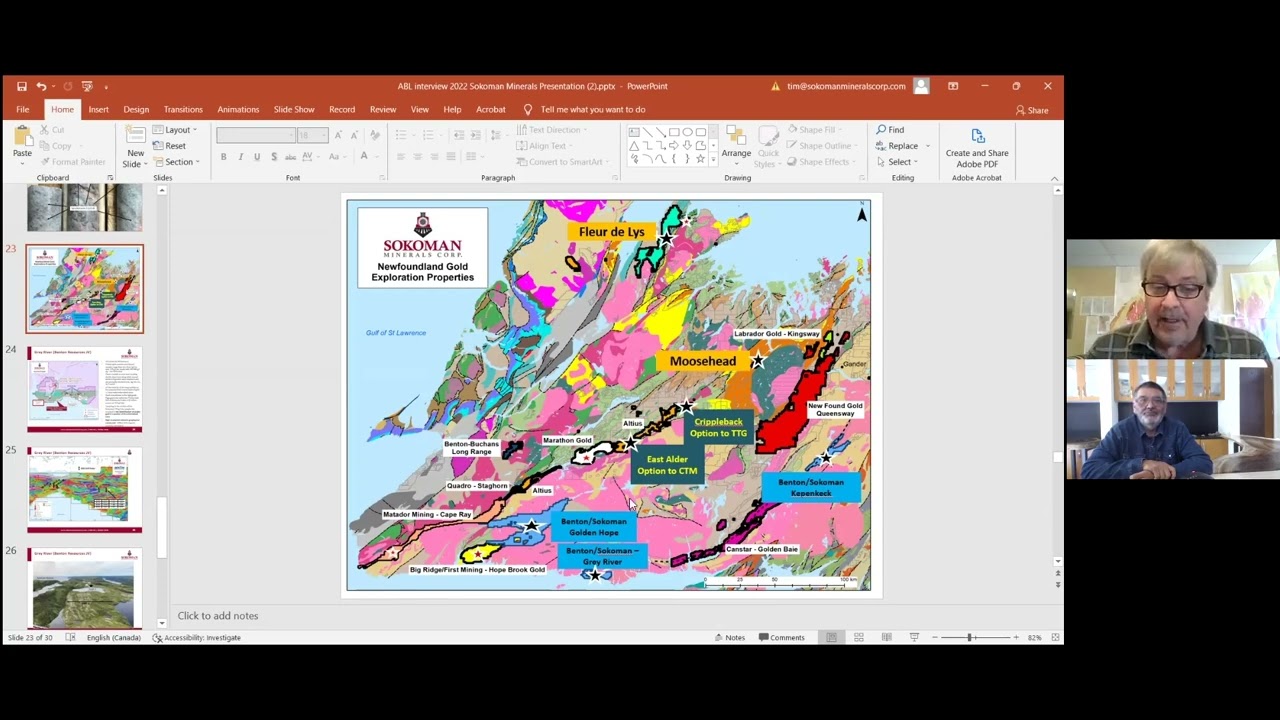Insert a text box shape
The image size is (1280, 720).
tap(634, 132)
